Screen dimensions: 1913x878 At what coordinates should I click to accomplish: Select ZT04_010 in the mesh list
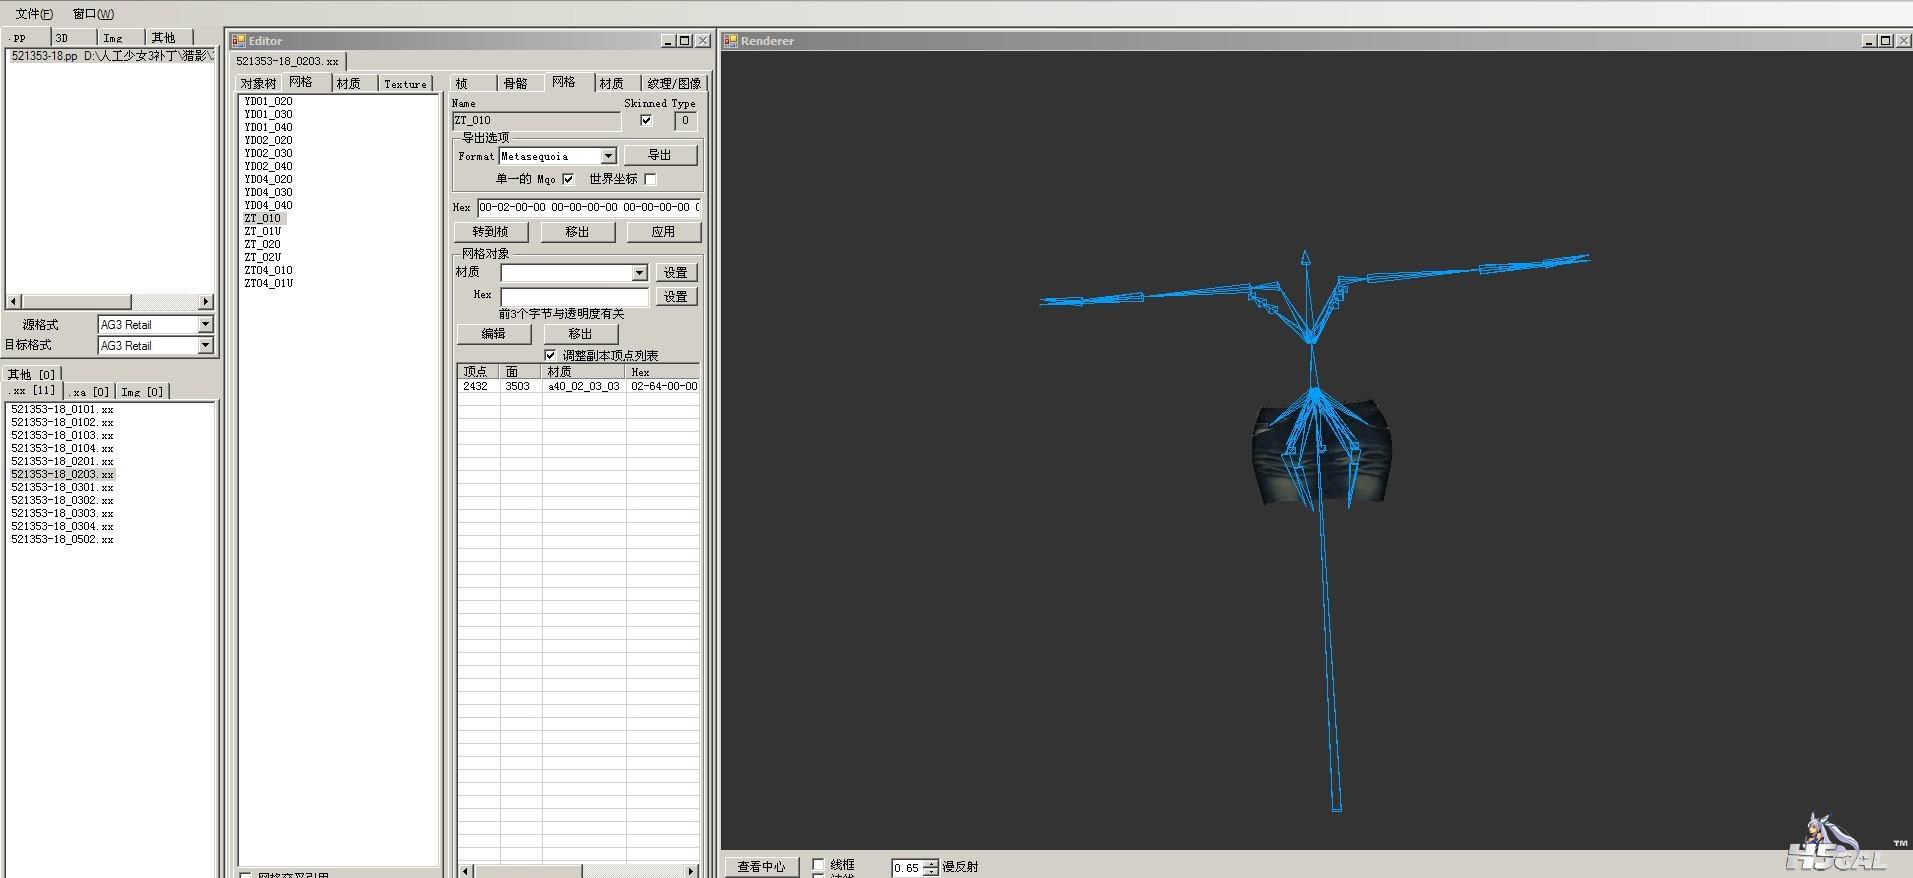coord(269,270)
